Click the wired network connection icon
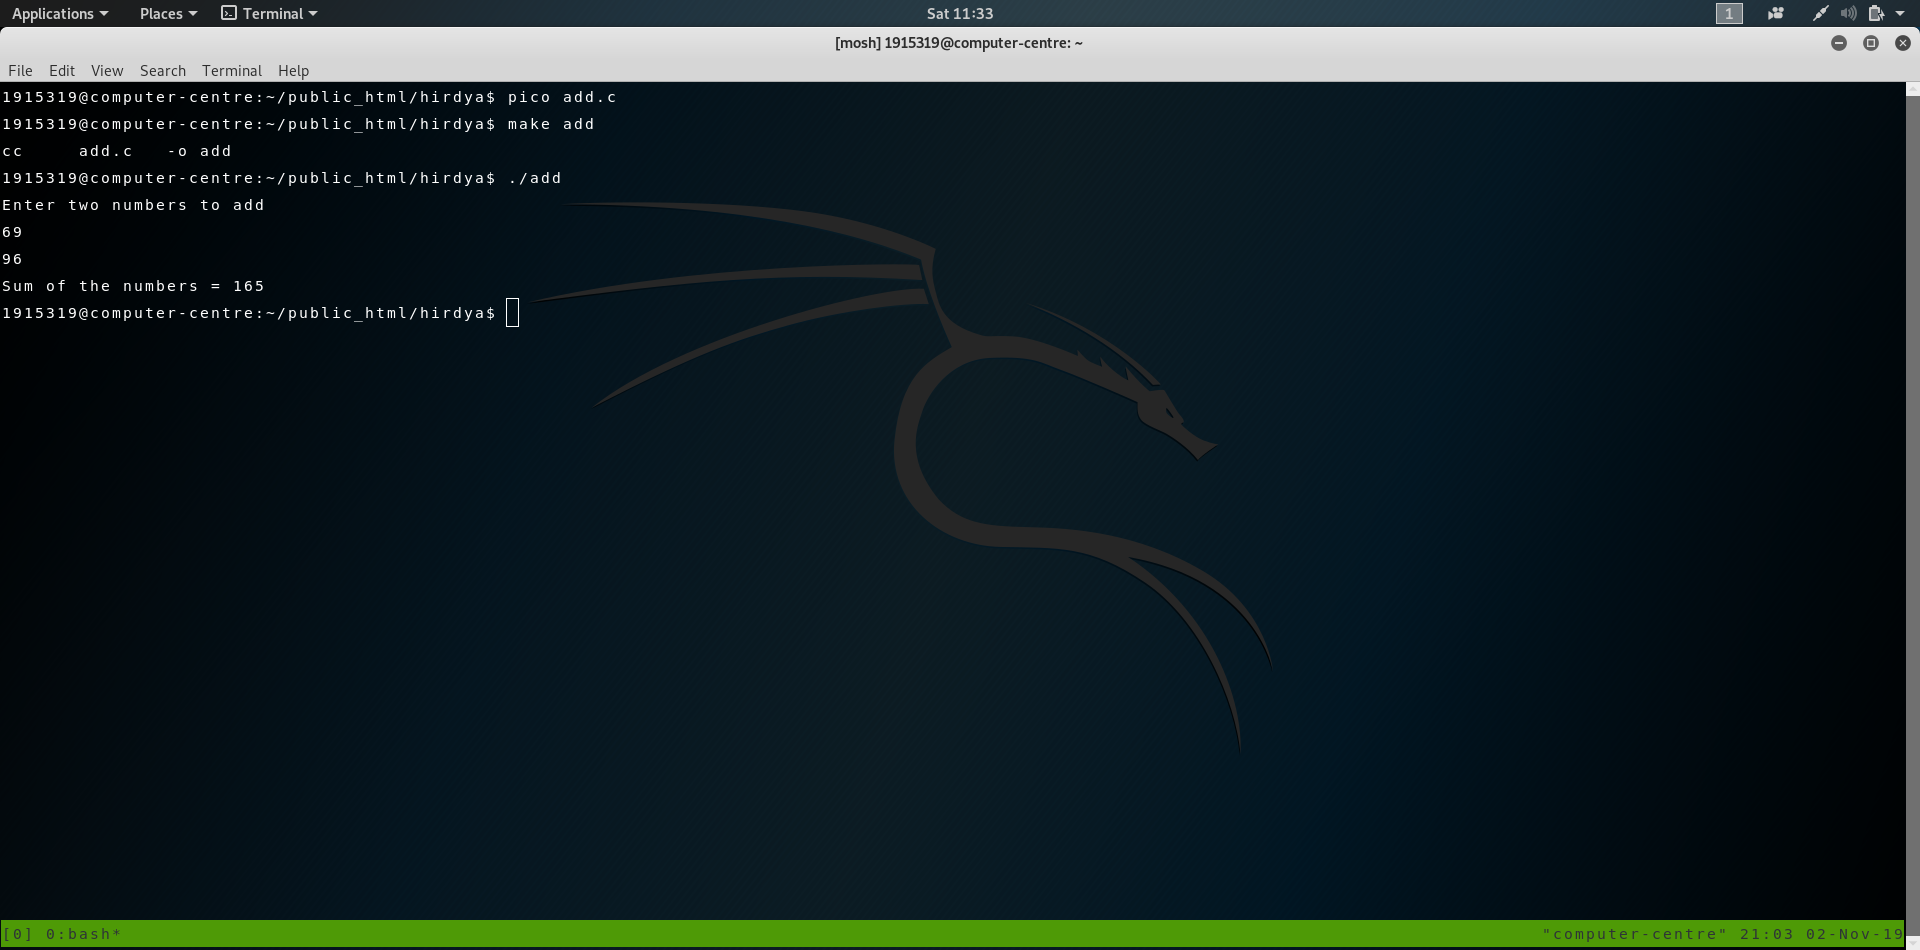Screen dimensions: 1920x950 click(x=1821, y=13)
